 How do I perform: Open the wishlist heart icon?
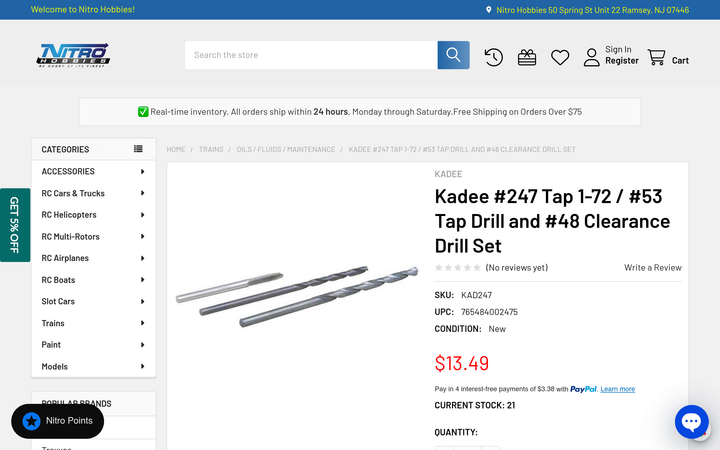pos(560,57)
